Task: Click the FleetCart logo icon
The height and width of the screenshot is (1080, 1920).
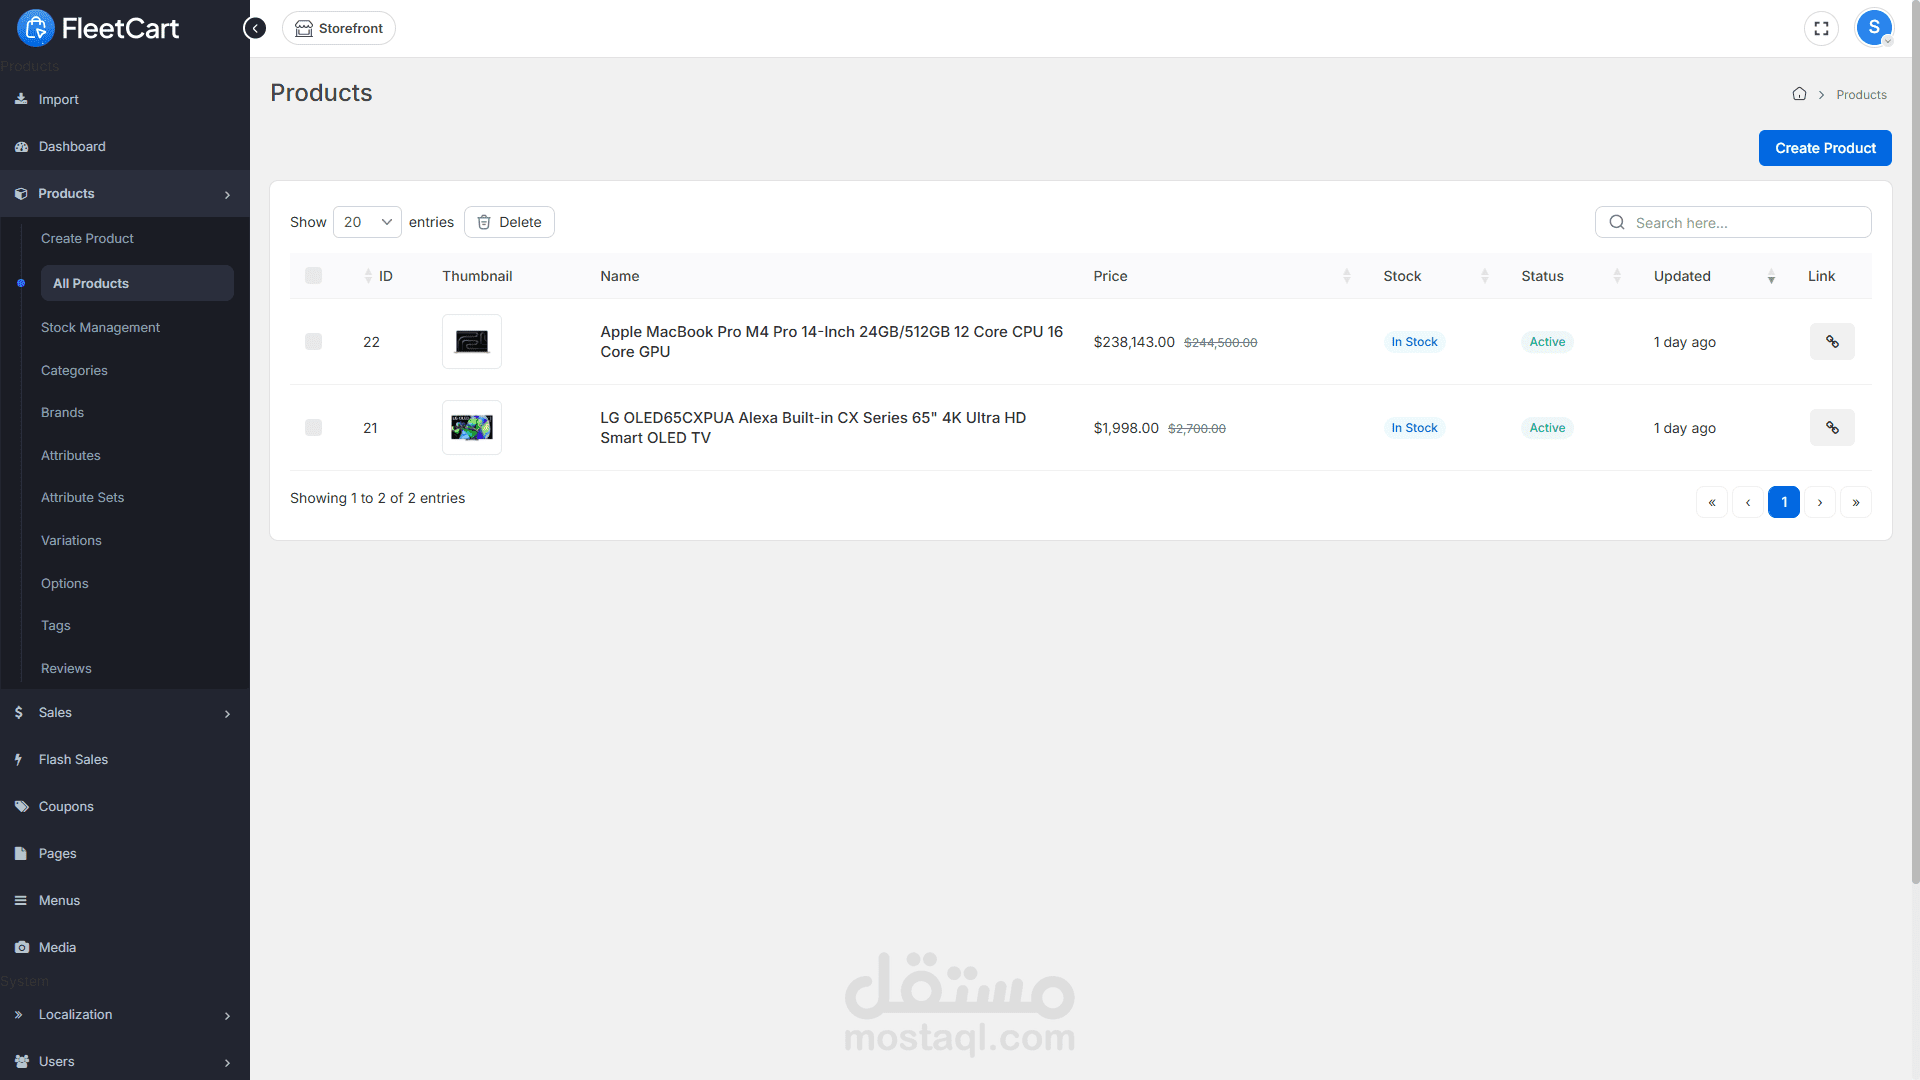Action: (36, 28)
